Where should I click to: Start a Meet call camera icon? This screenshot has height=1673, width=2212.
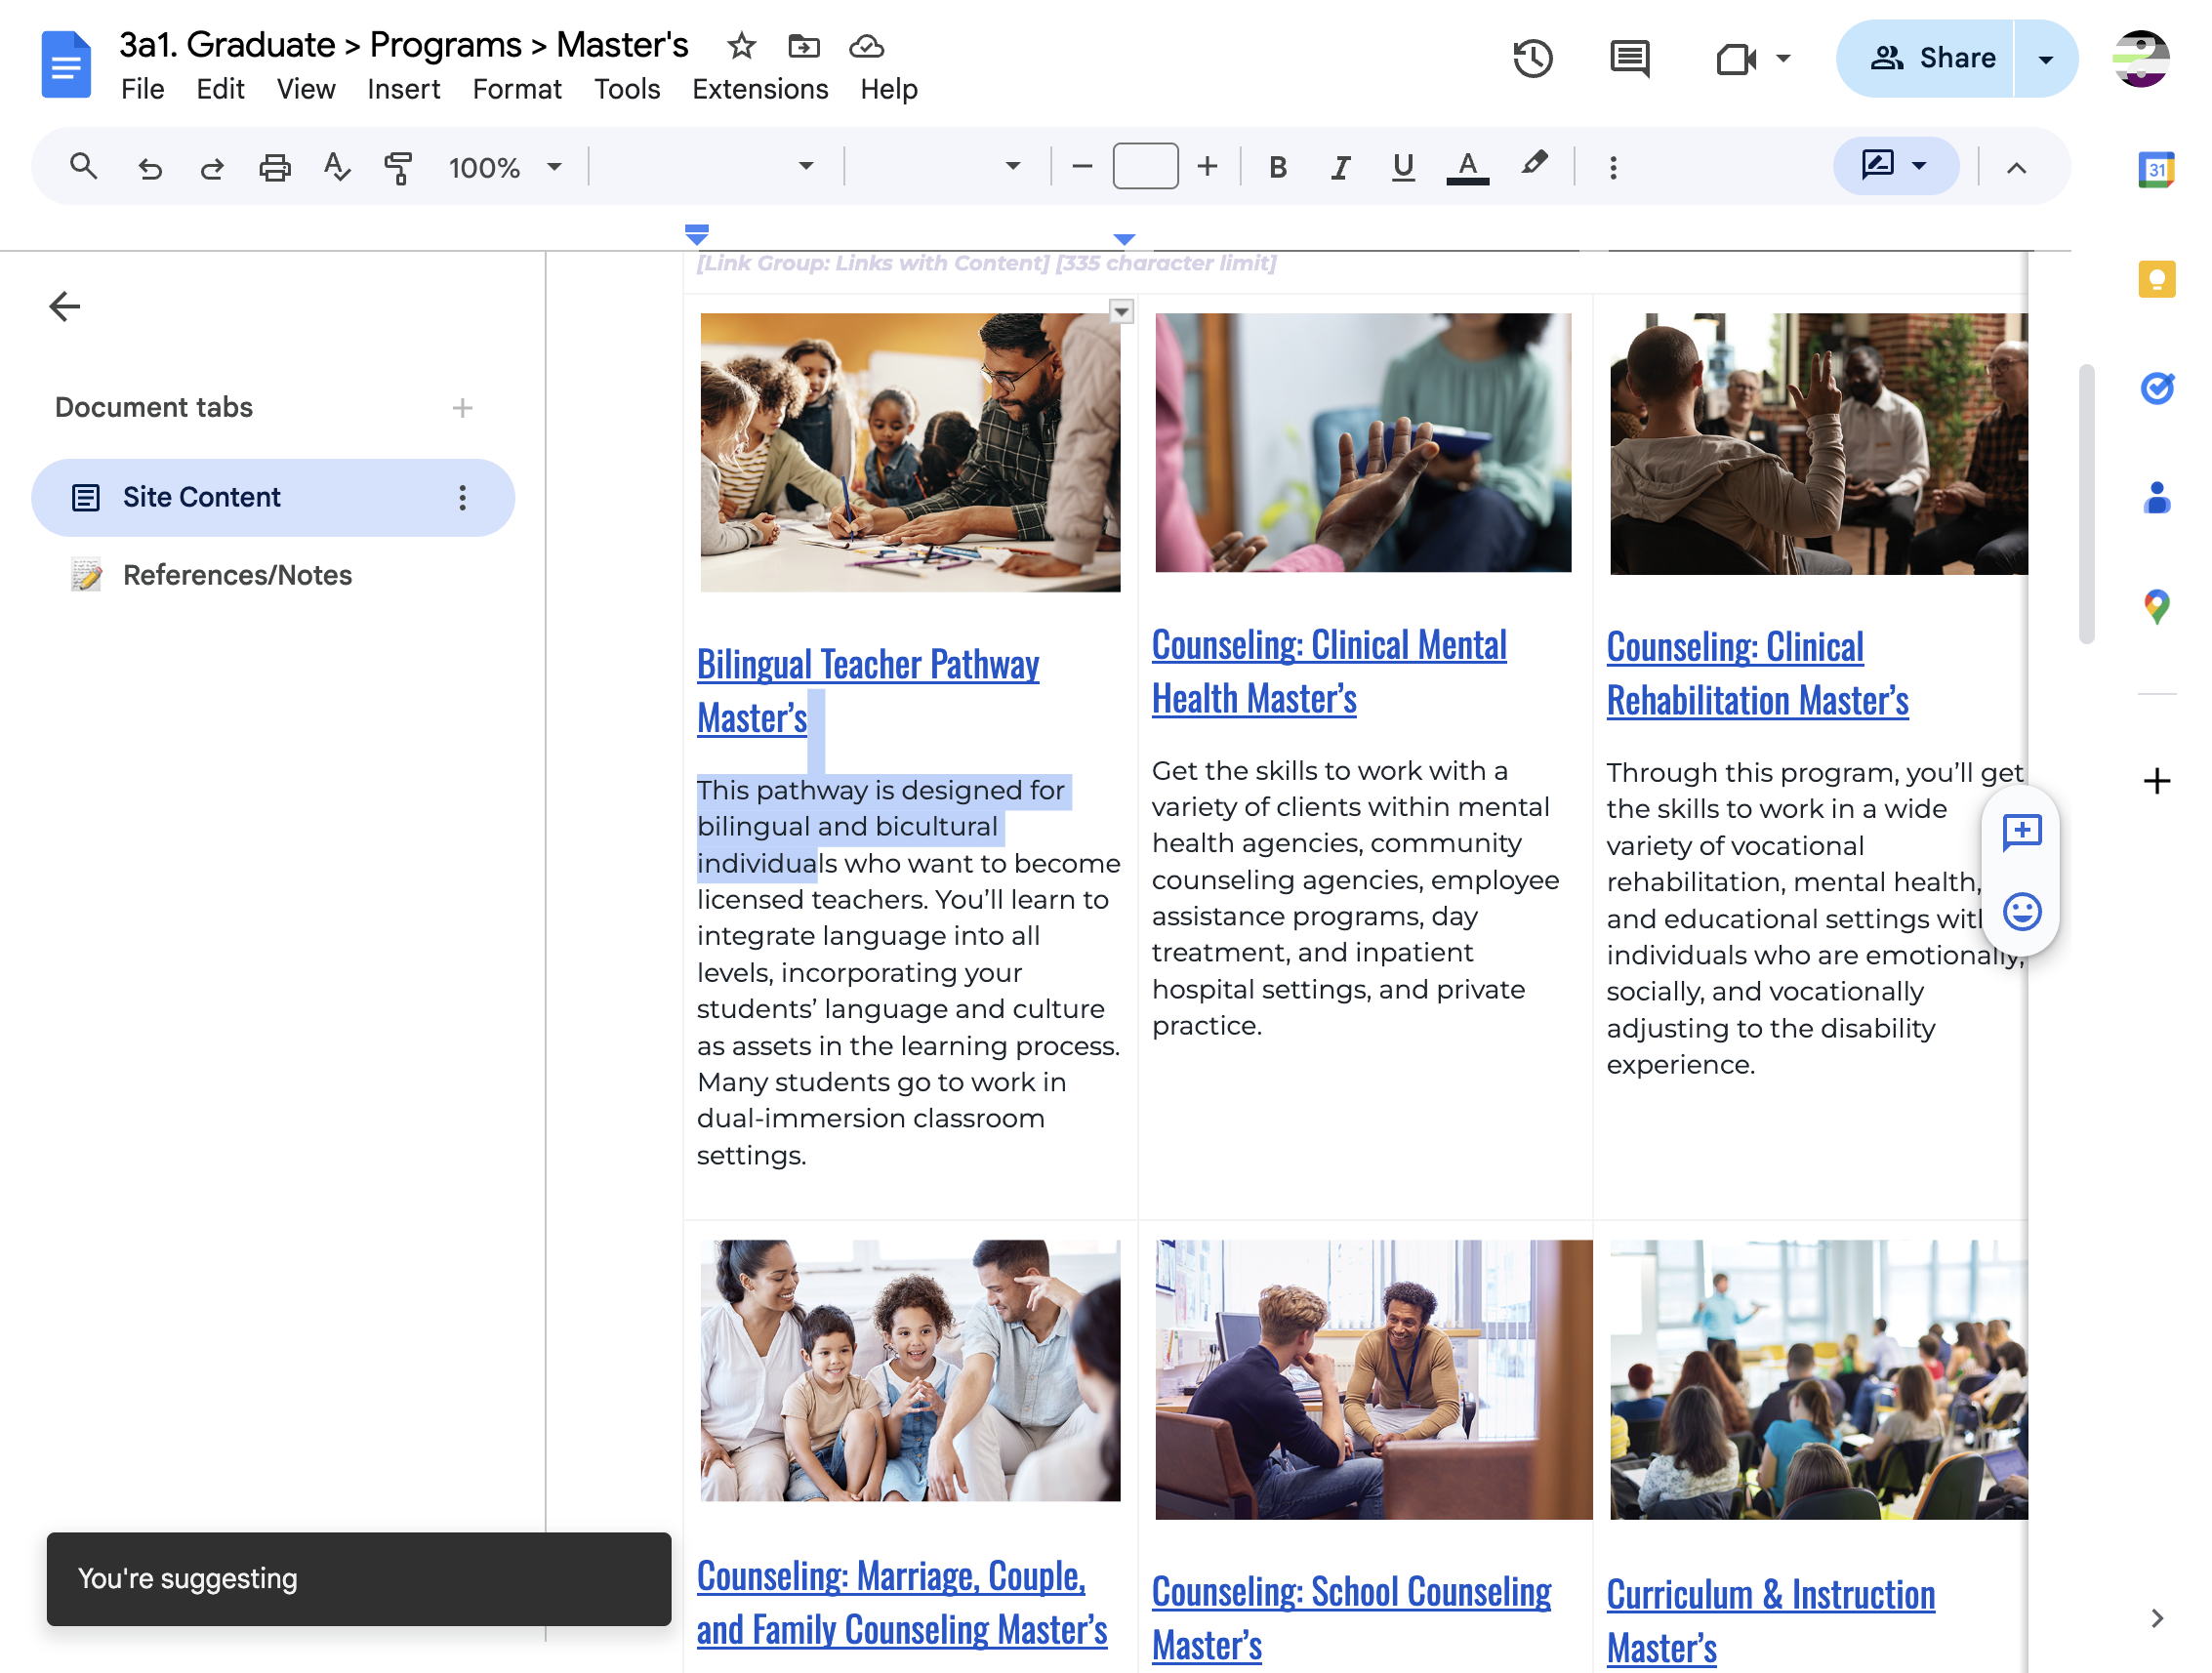1735,59
